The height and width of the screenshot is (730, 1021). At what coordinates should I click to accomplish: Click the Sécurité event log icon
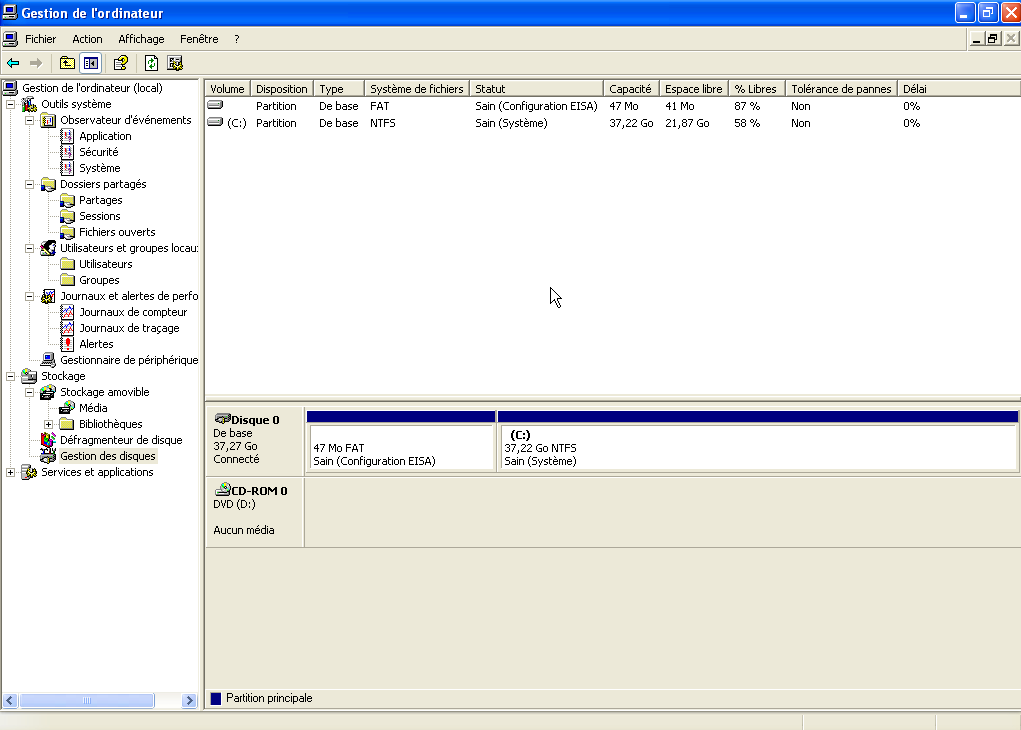[67, 152]
